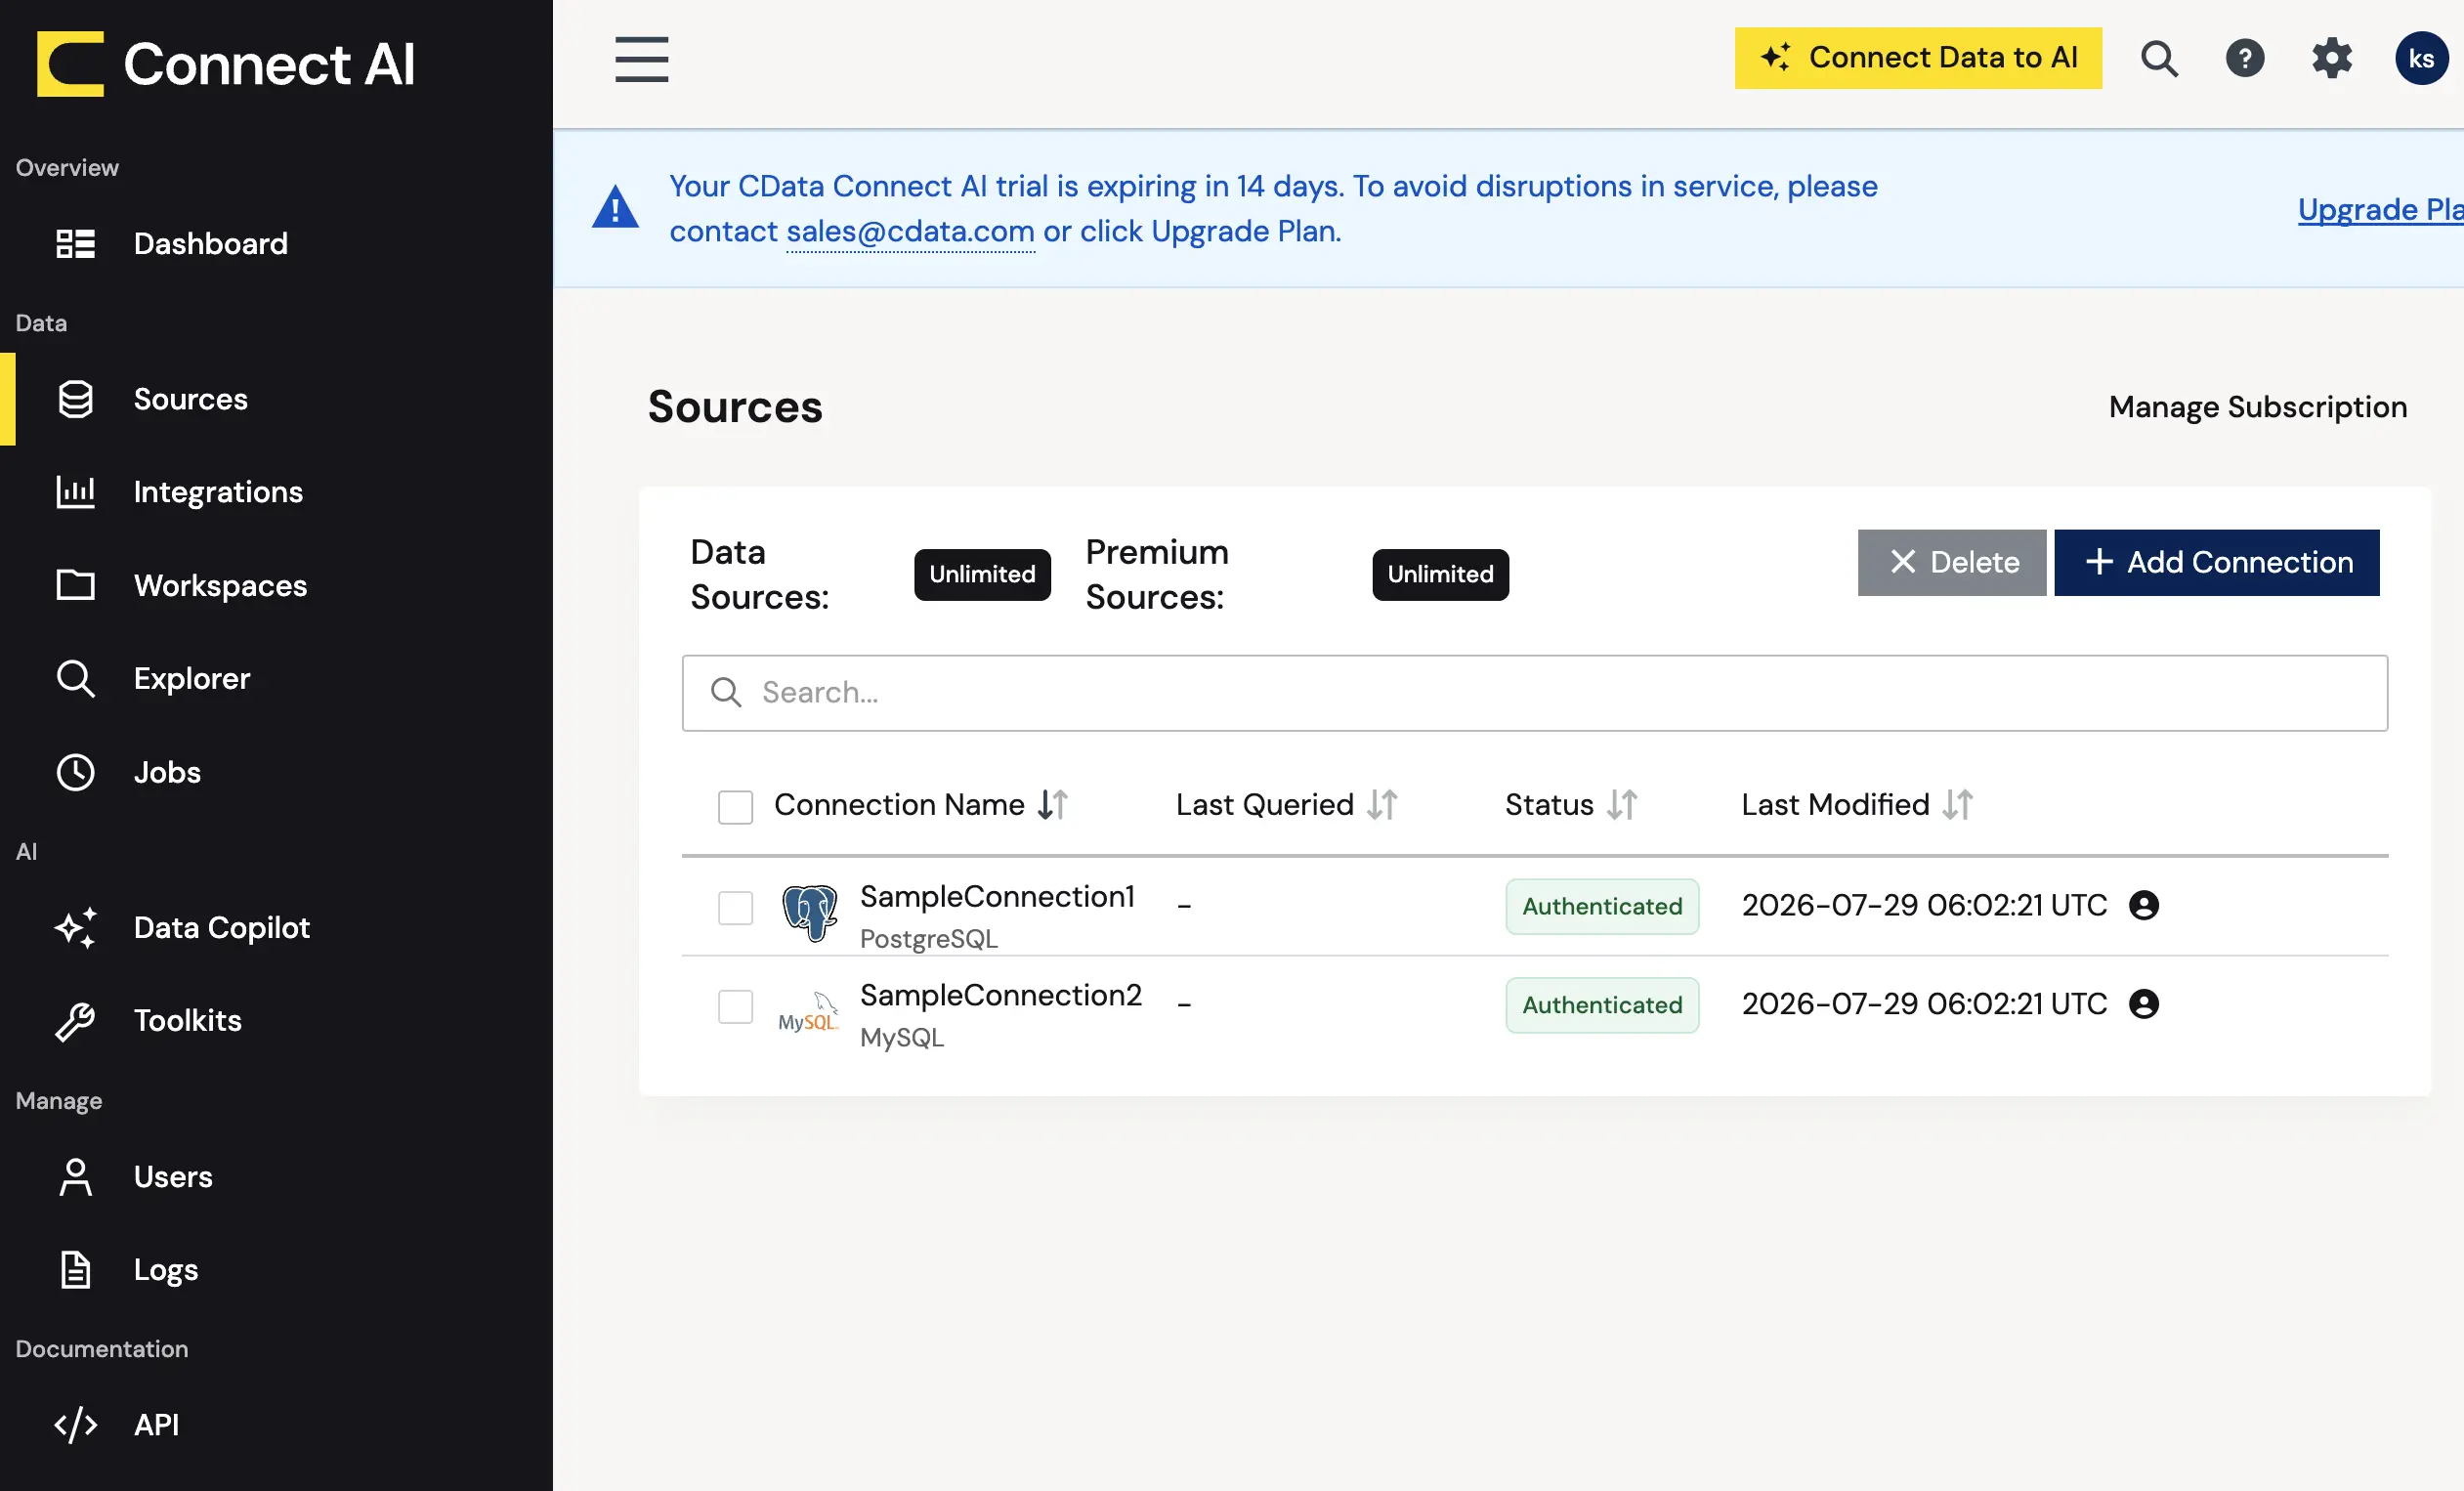2464x1491 pixels.
Task: Open the global search magnifier icon
Action: pyautogui.click(x=2159, y=58)
